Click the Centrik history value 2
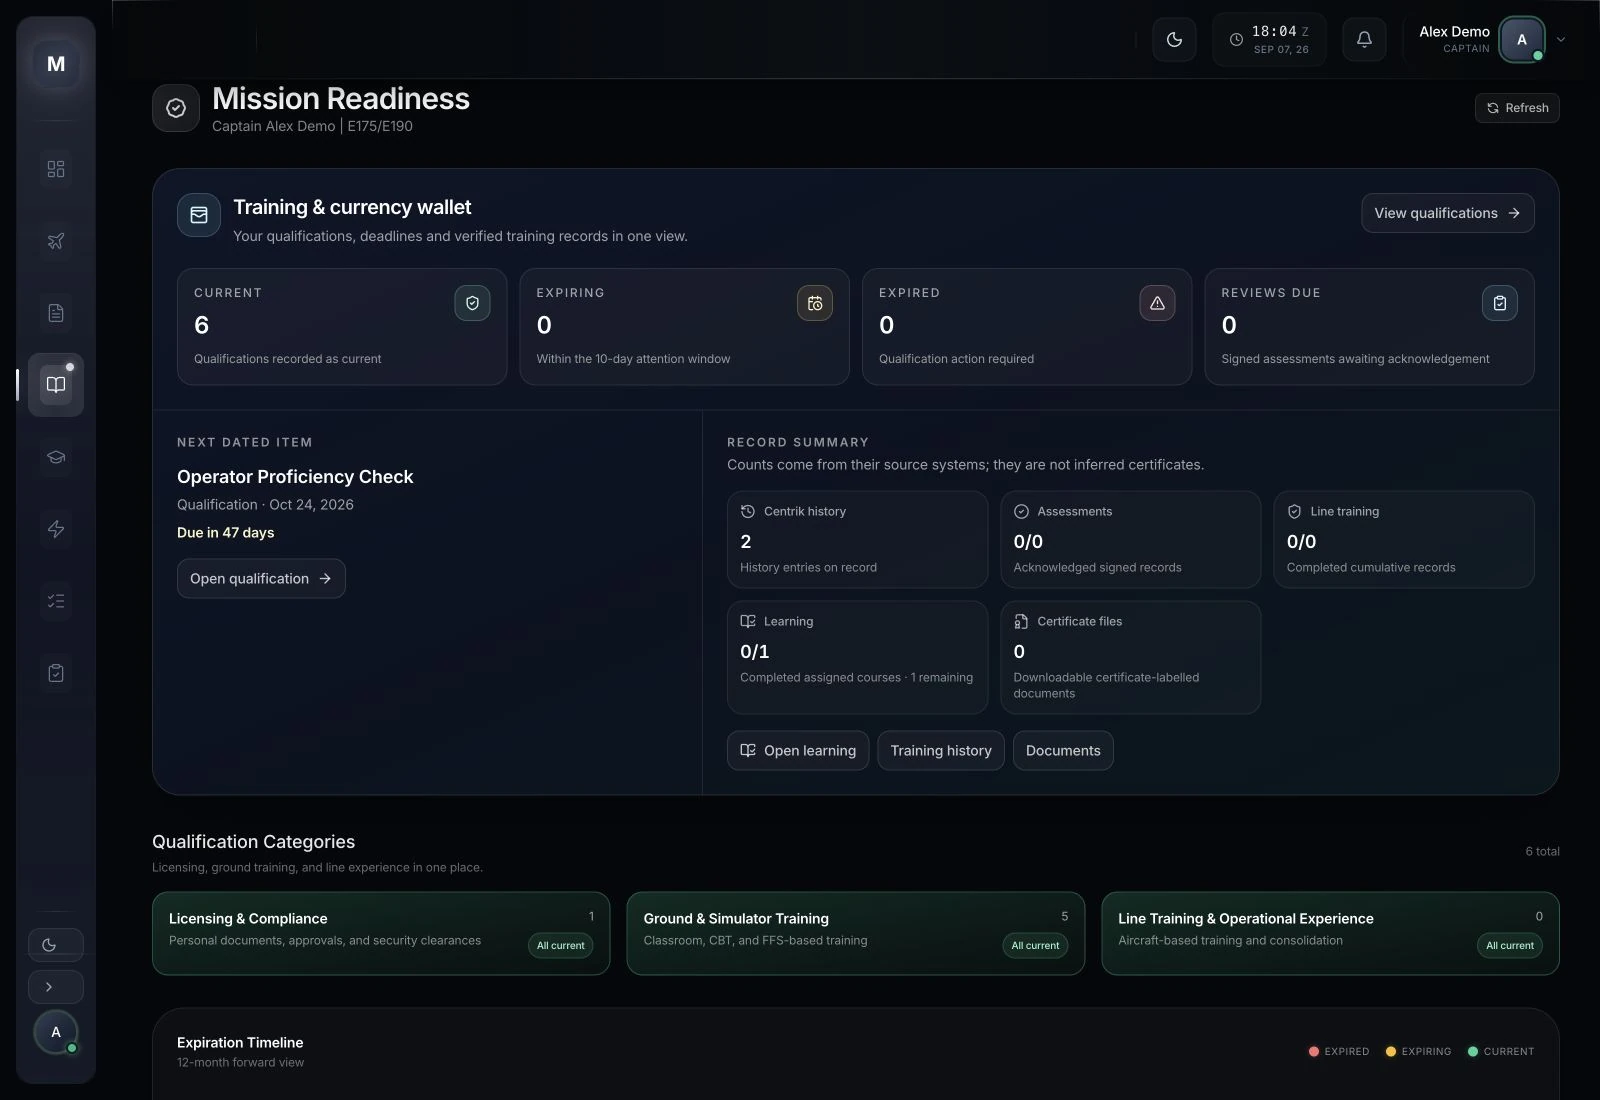 click(746, 541)
